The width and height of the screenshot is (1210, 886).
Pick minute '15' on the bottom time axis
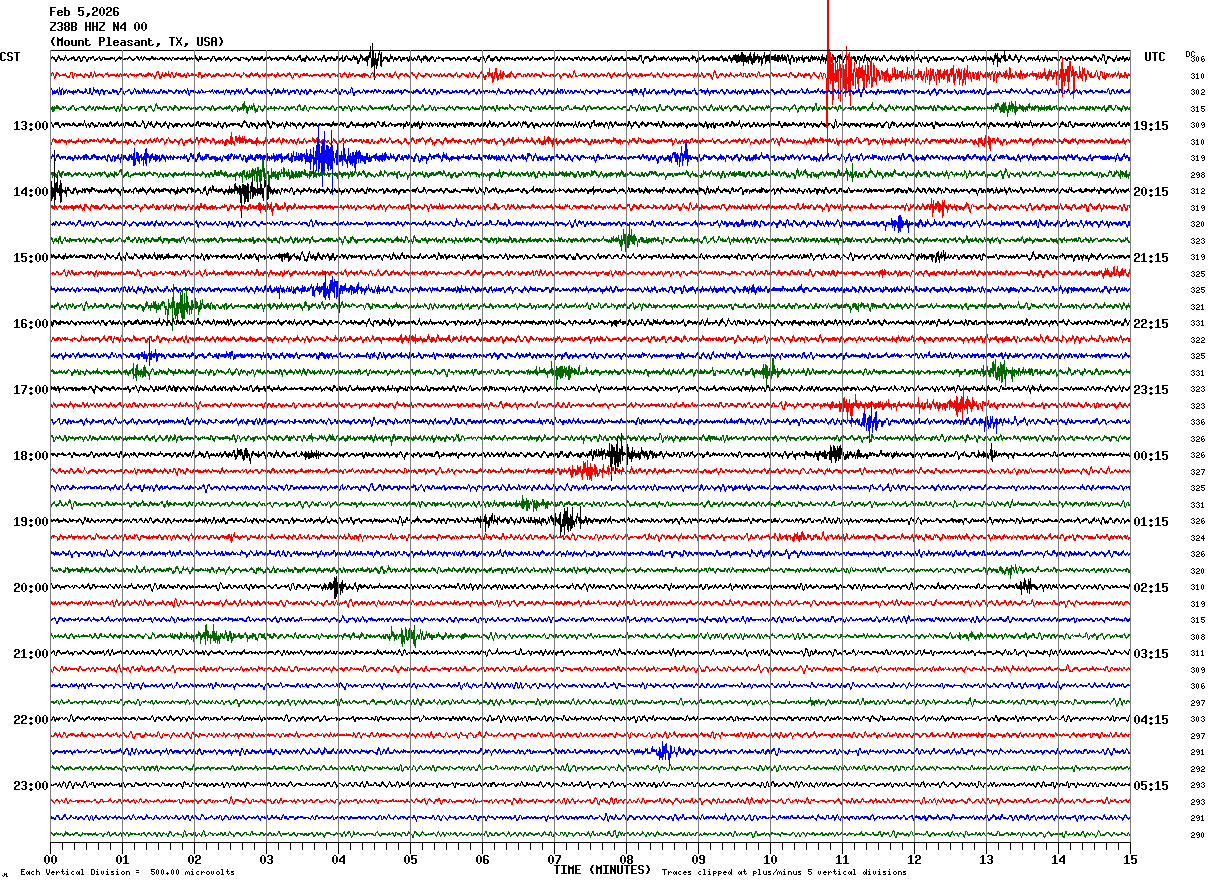1129,859
